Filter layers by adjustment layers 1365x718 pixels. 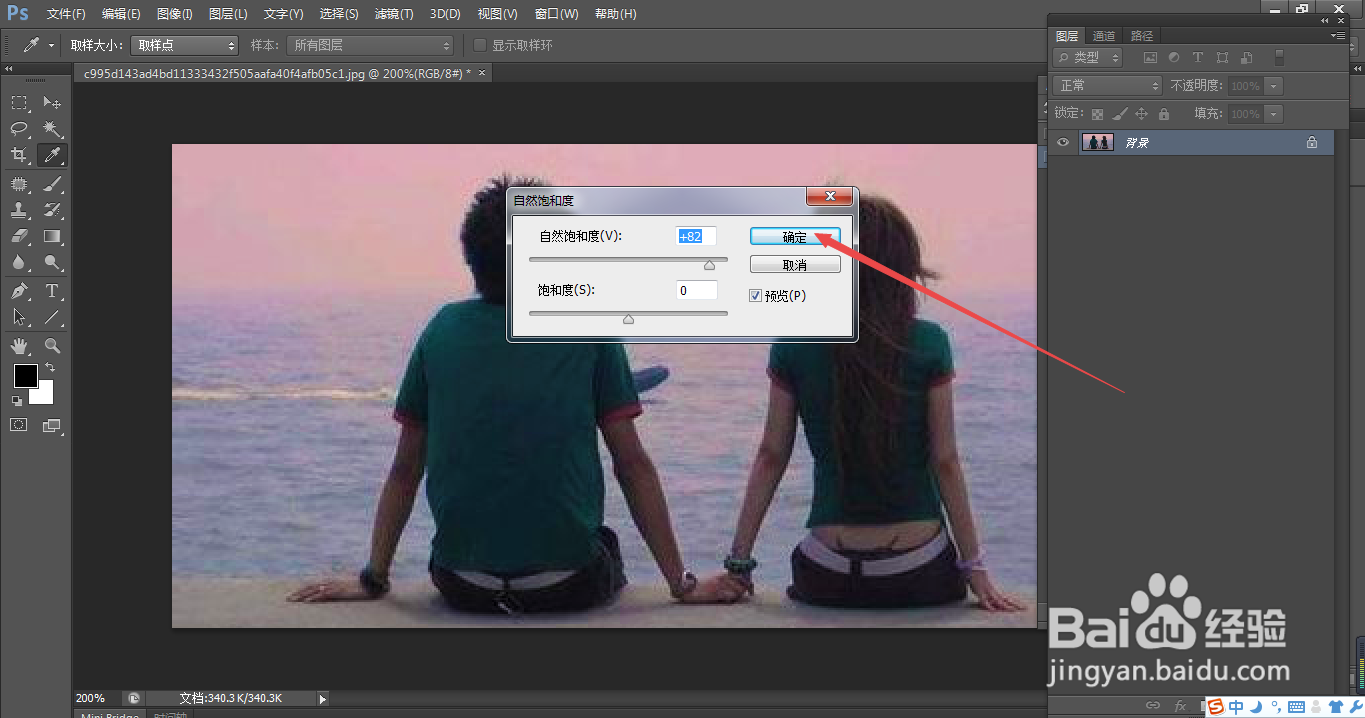[x=1174, y=58]
